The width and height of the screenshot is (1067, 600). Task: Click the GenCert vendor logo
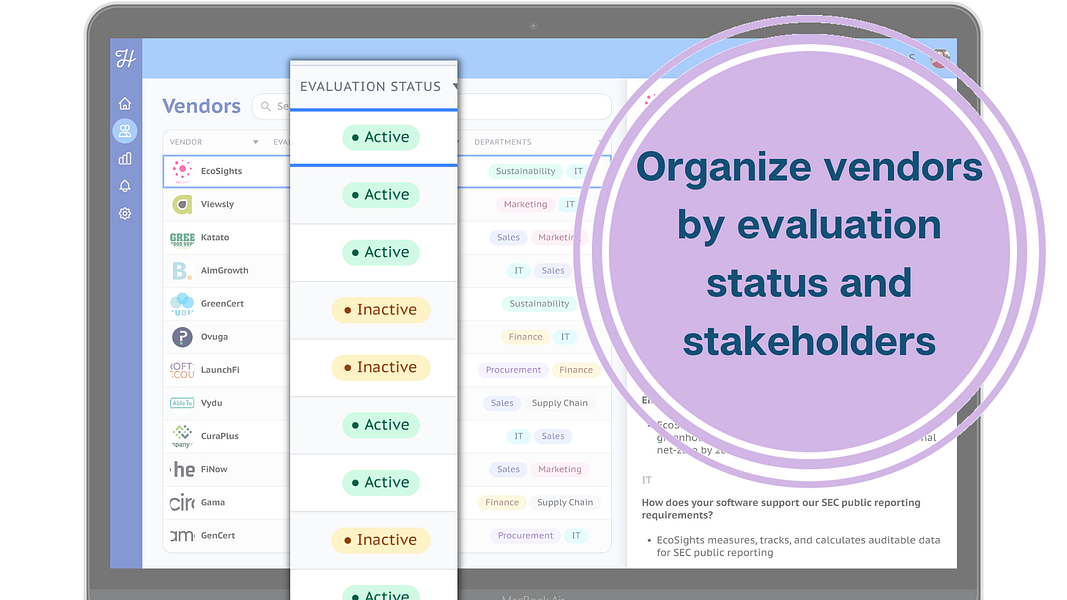pos(182,535)
